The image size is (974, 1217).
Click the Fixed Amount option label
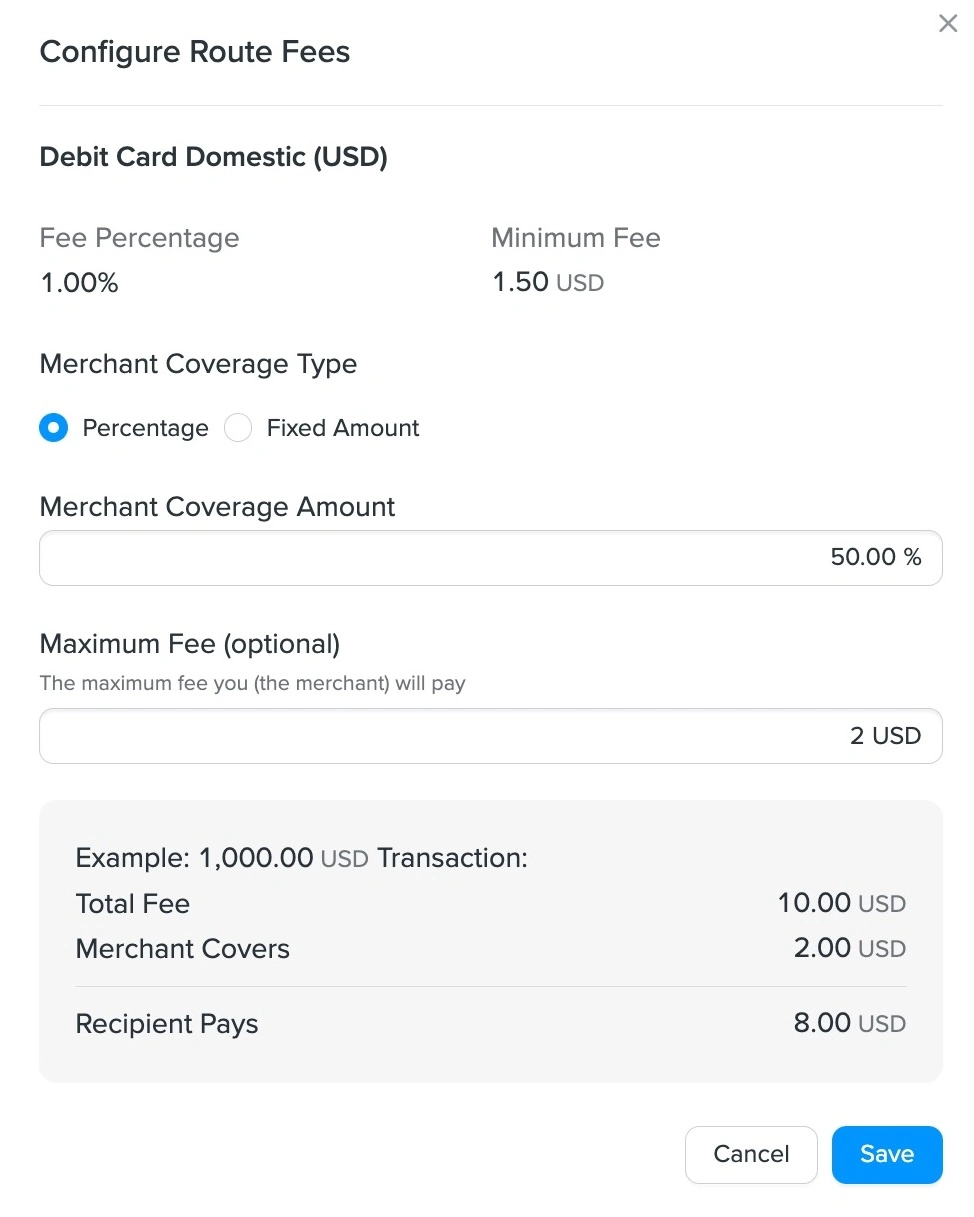coord(343,428)
